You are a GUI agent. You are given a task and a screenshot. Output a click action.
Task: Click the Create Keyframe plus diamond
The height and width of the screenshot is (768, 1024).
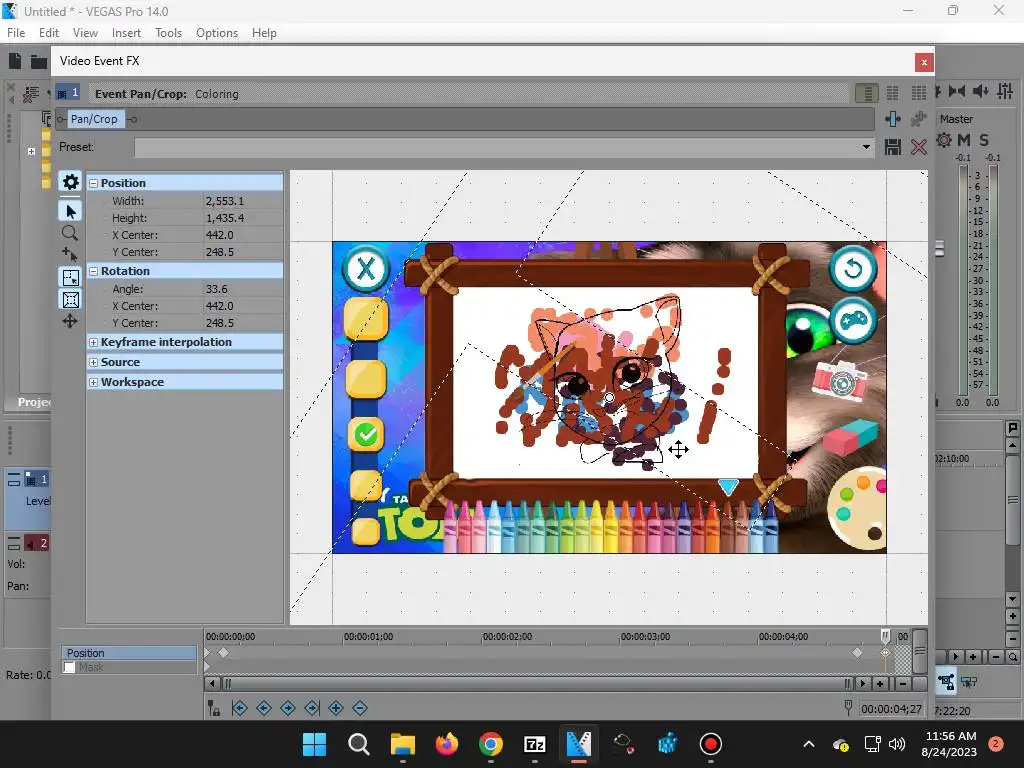pos(336,708)
